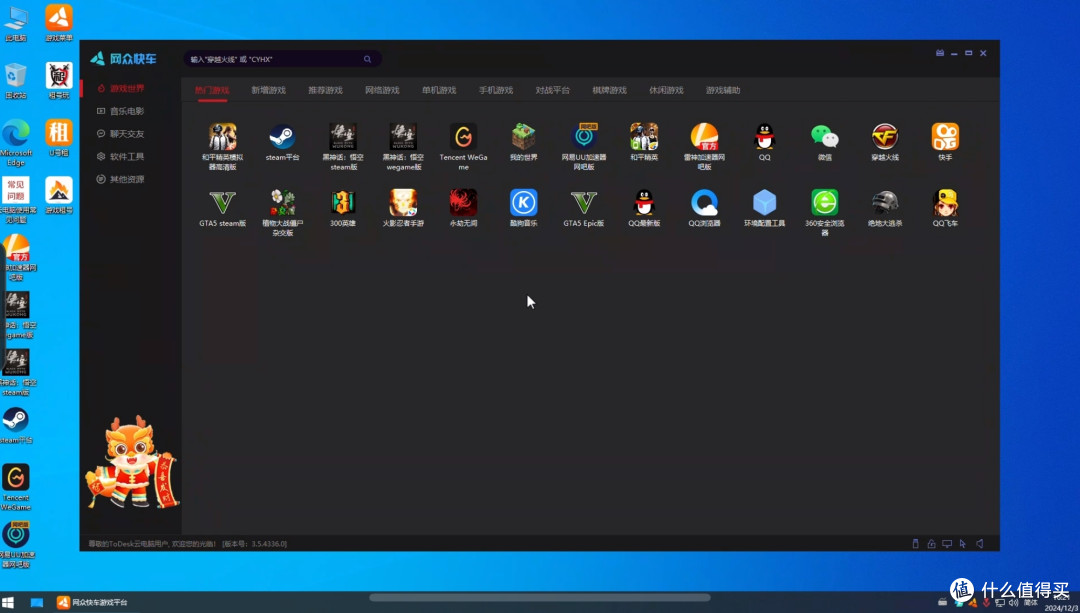
Task: Open 网易UU加速器网吧版 in the game grid
Action: click(584, 137)
